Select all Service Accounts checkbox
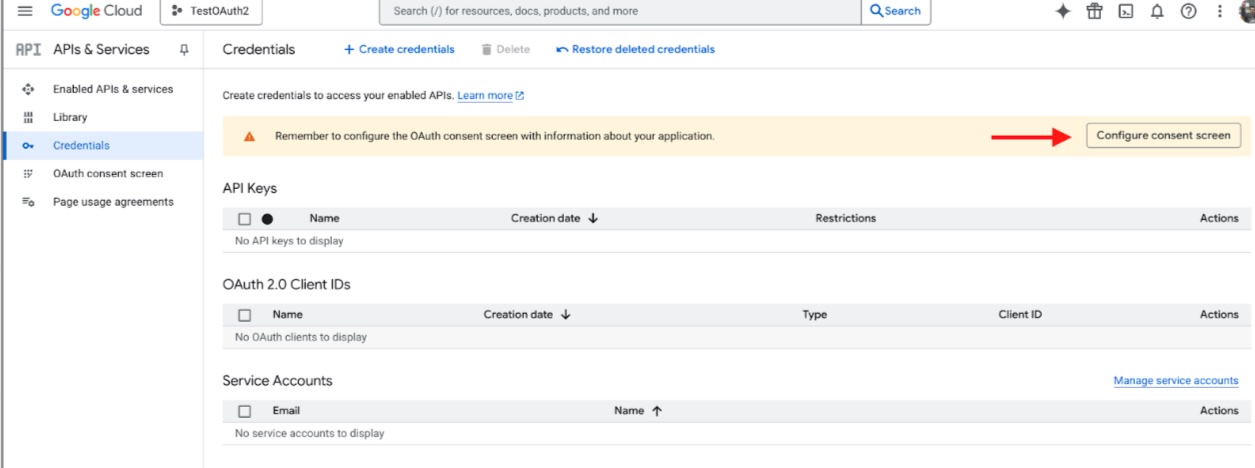The height and width of the screenshot is (468, 1255). click(245, 411)
